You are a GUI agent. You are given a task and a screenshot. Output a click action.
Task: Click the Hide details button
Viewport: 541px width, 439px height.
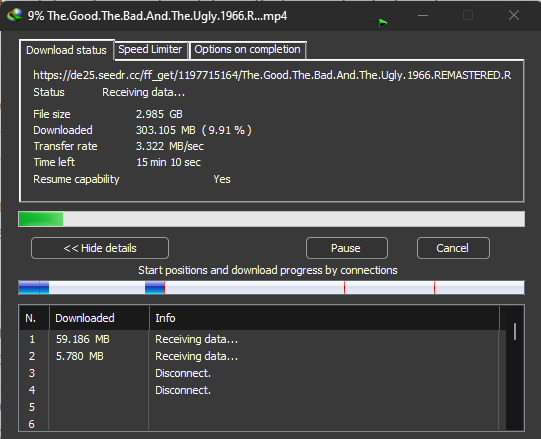pos(100,248)
